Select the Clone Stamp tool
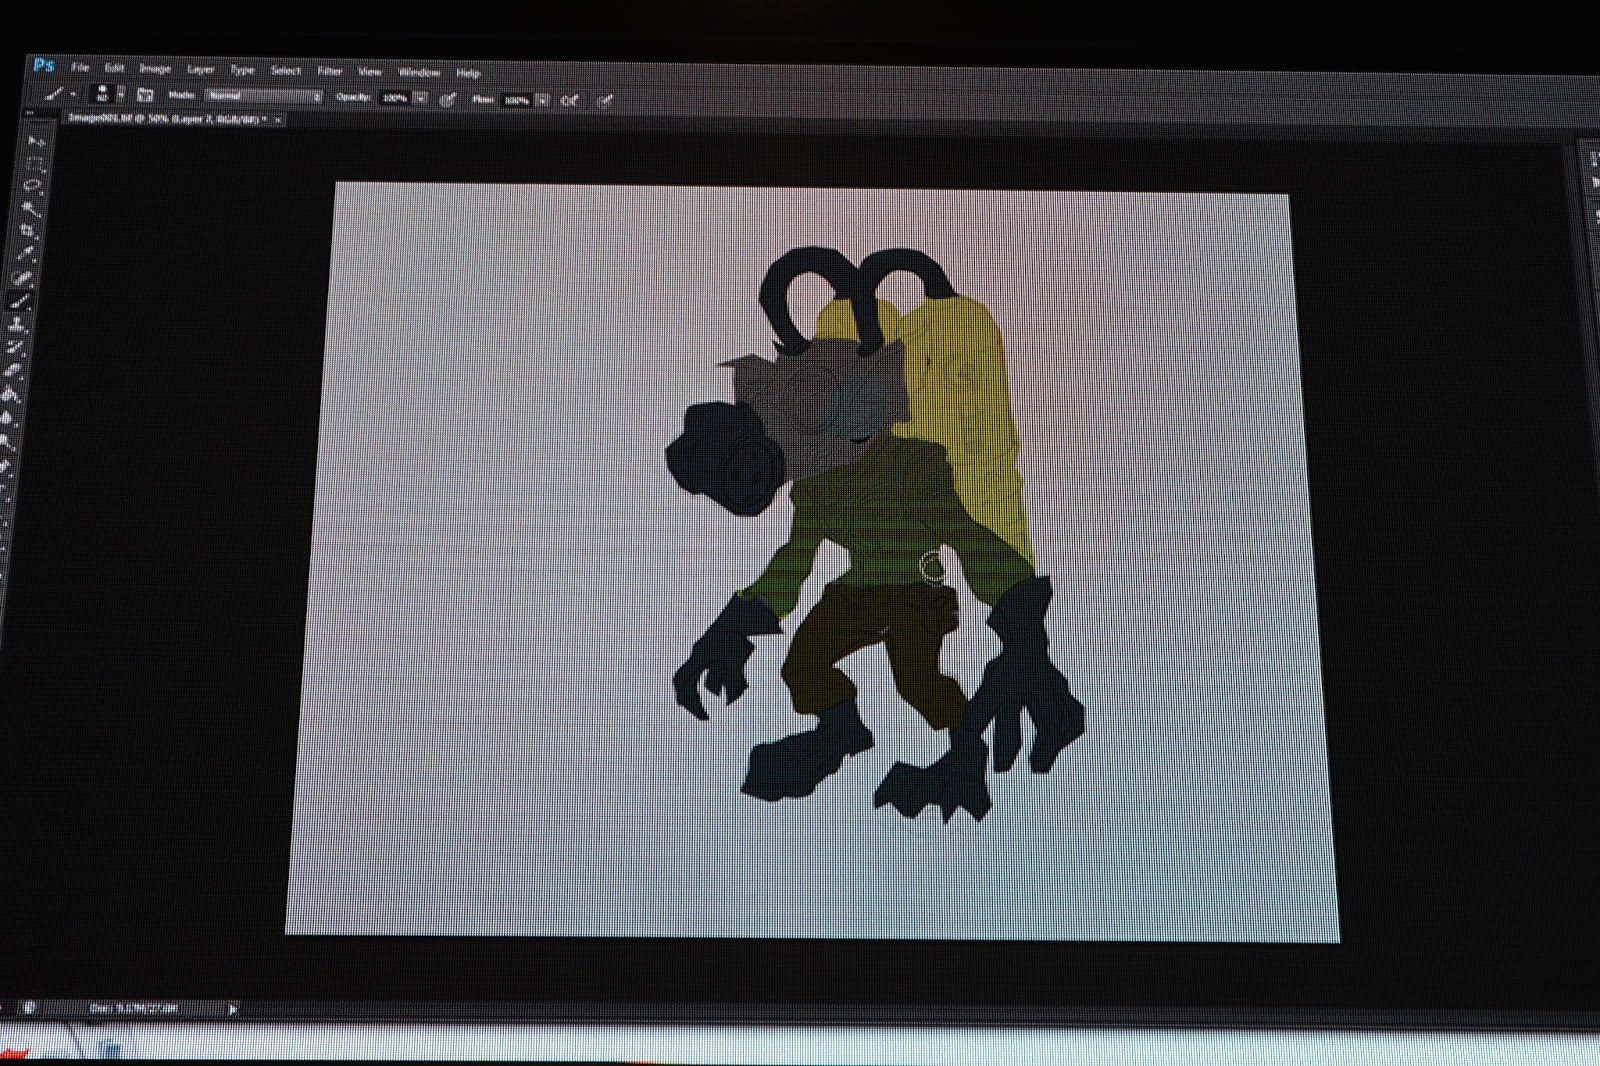This screenshot has width=1600, height=1066. 19,324
